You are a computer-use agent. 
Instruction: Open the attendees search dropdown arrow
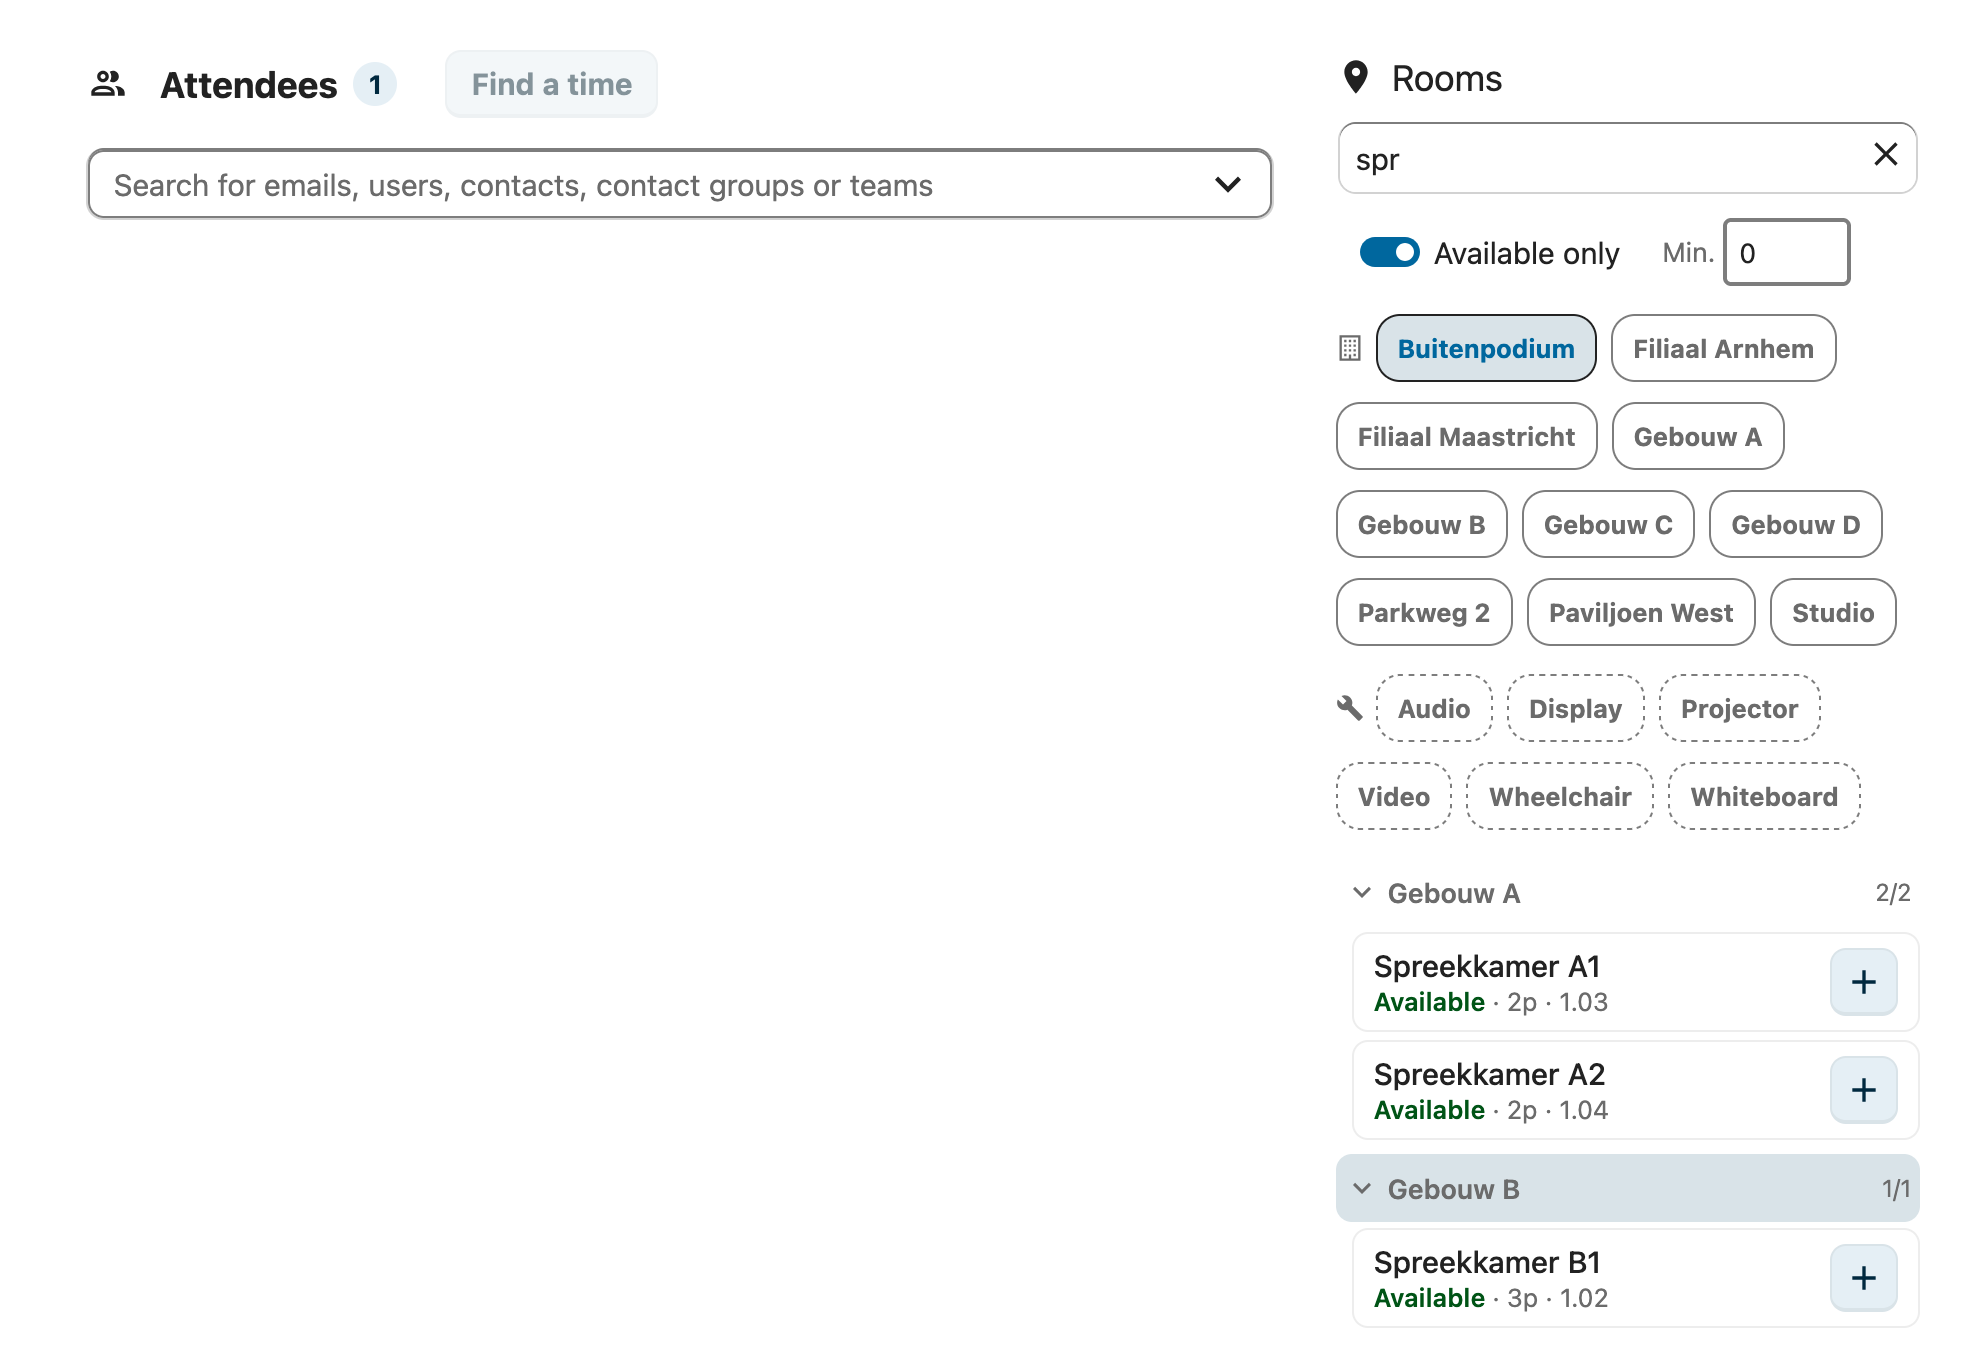click(1227, 184)
